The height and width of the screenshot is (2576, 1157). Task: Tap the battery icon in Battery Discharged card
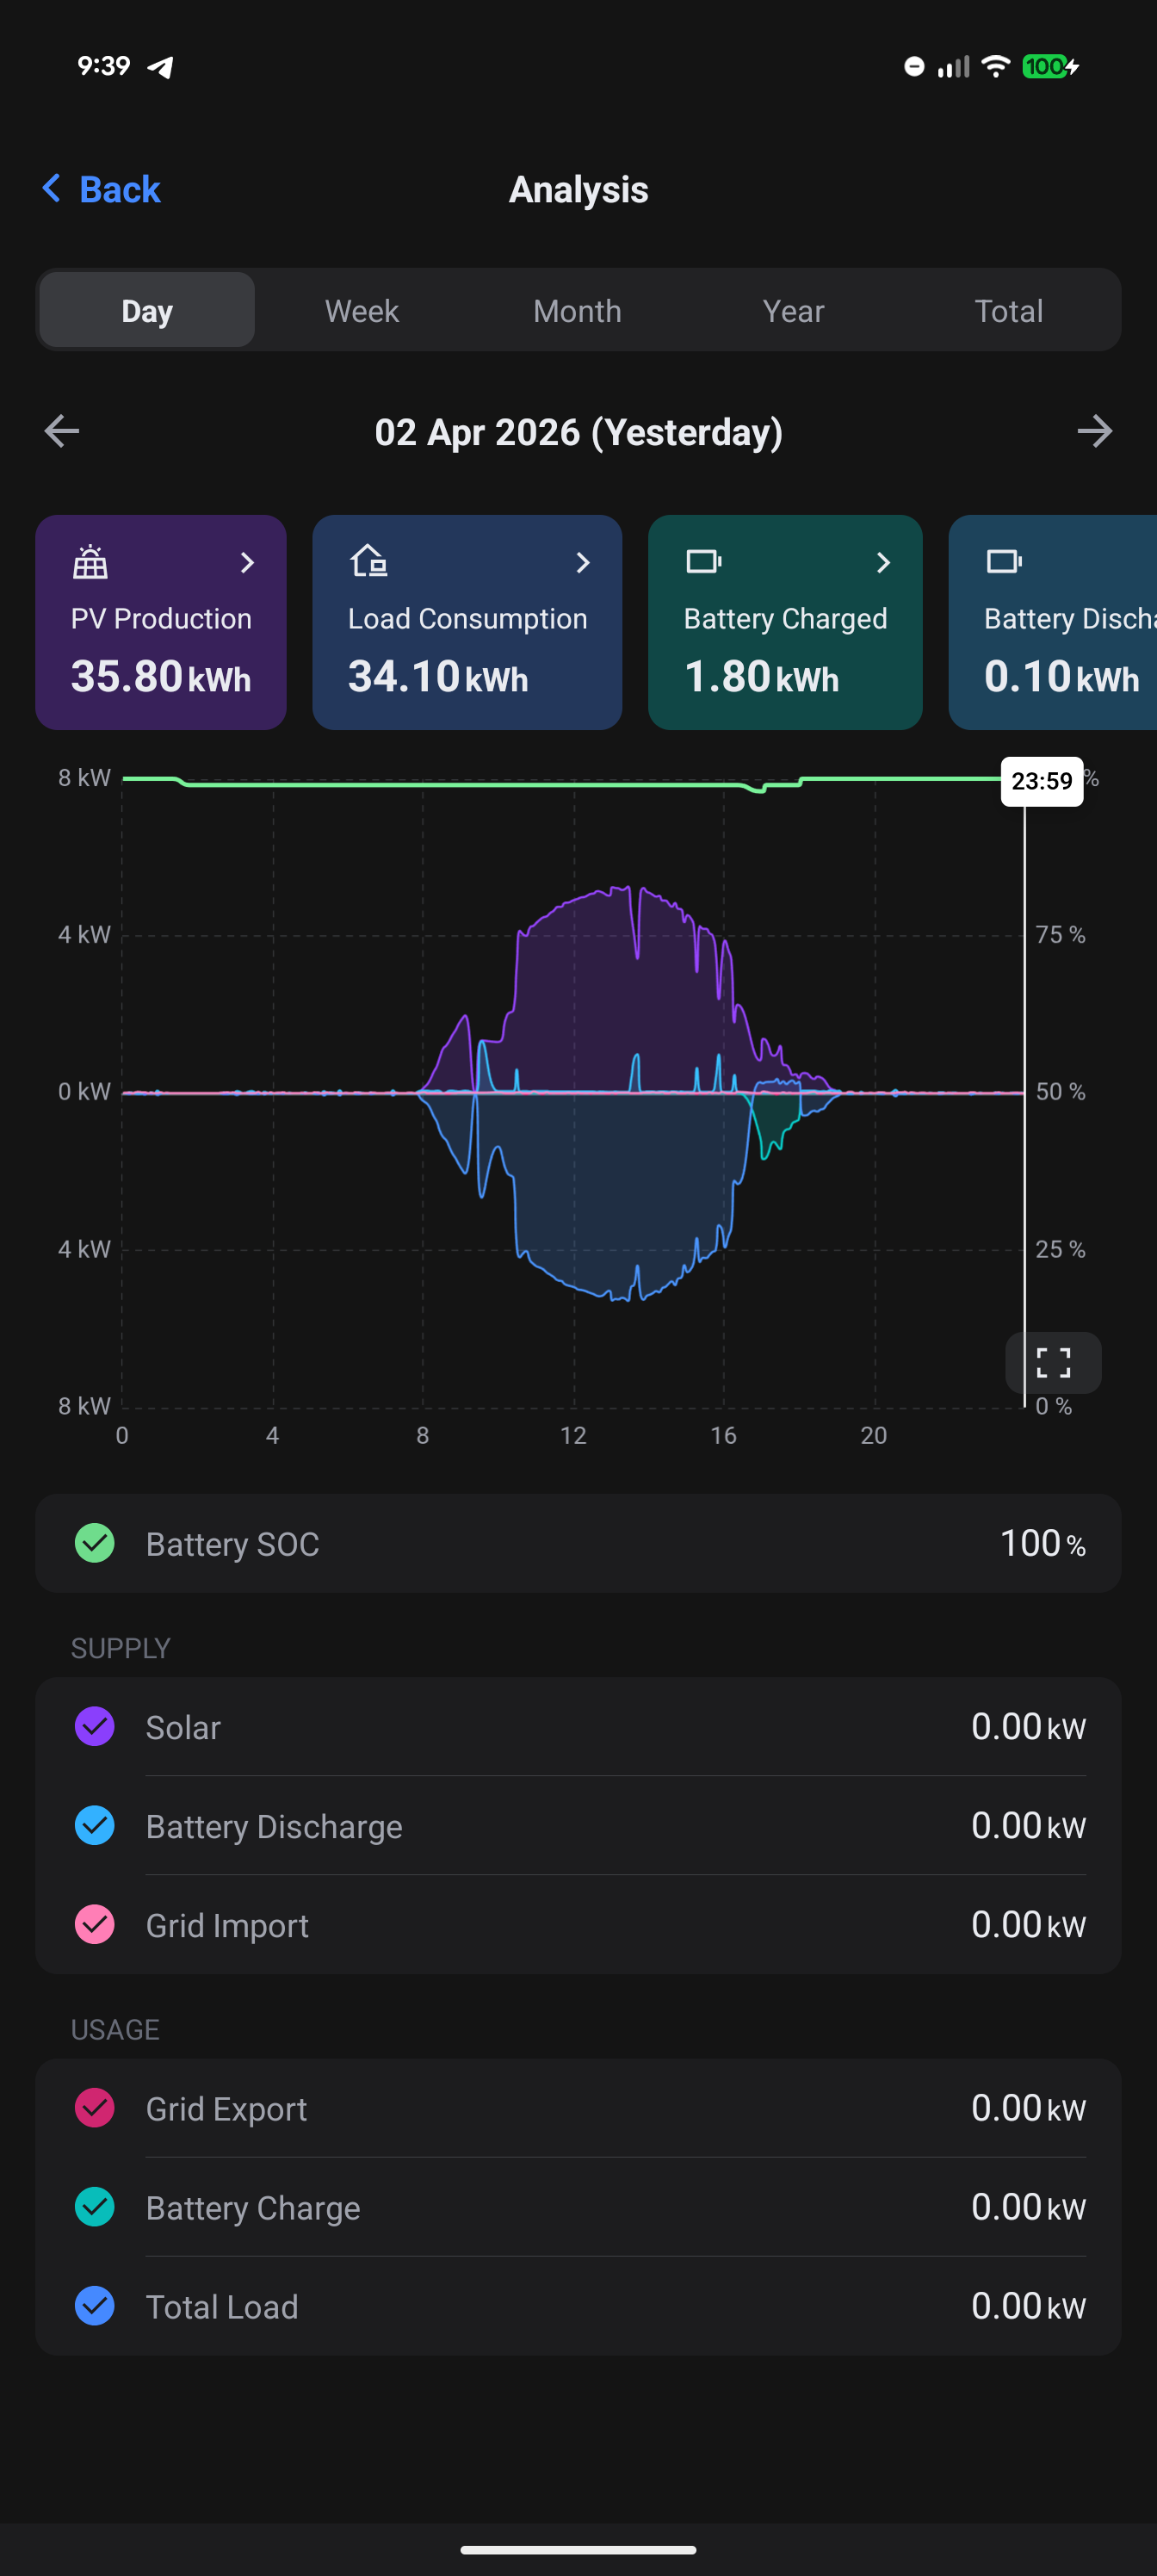tap(1003, 562)
